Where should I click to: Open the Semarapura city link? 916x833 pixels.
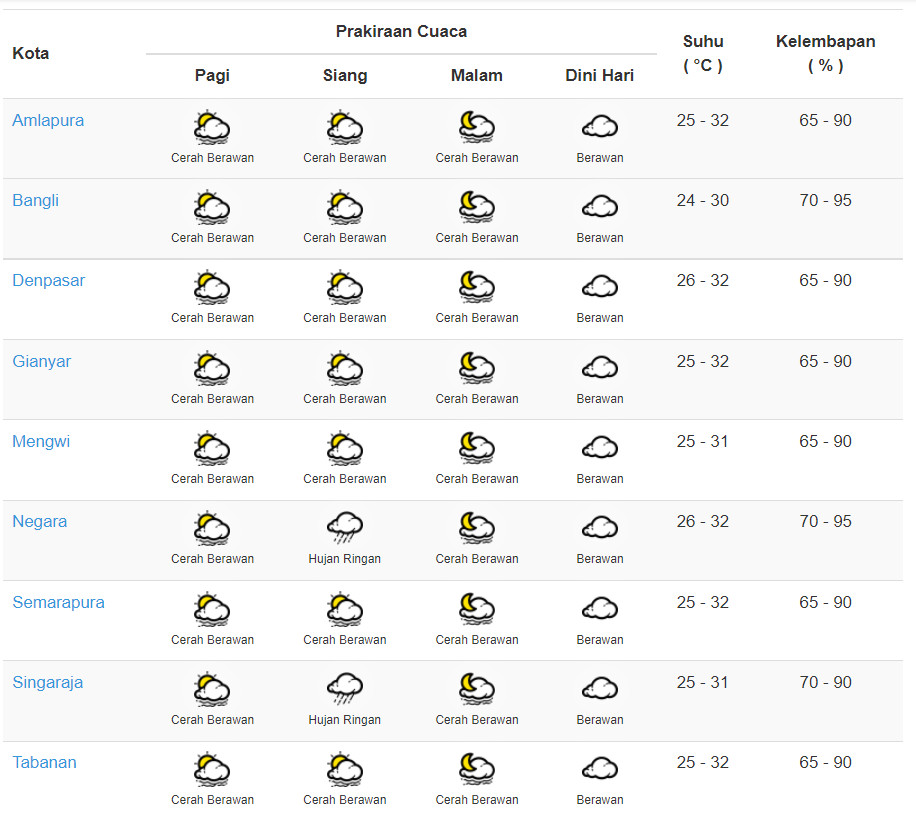point(58,602)
